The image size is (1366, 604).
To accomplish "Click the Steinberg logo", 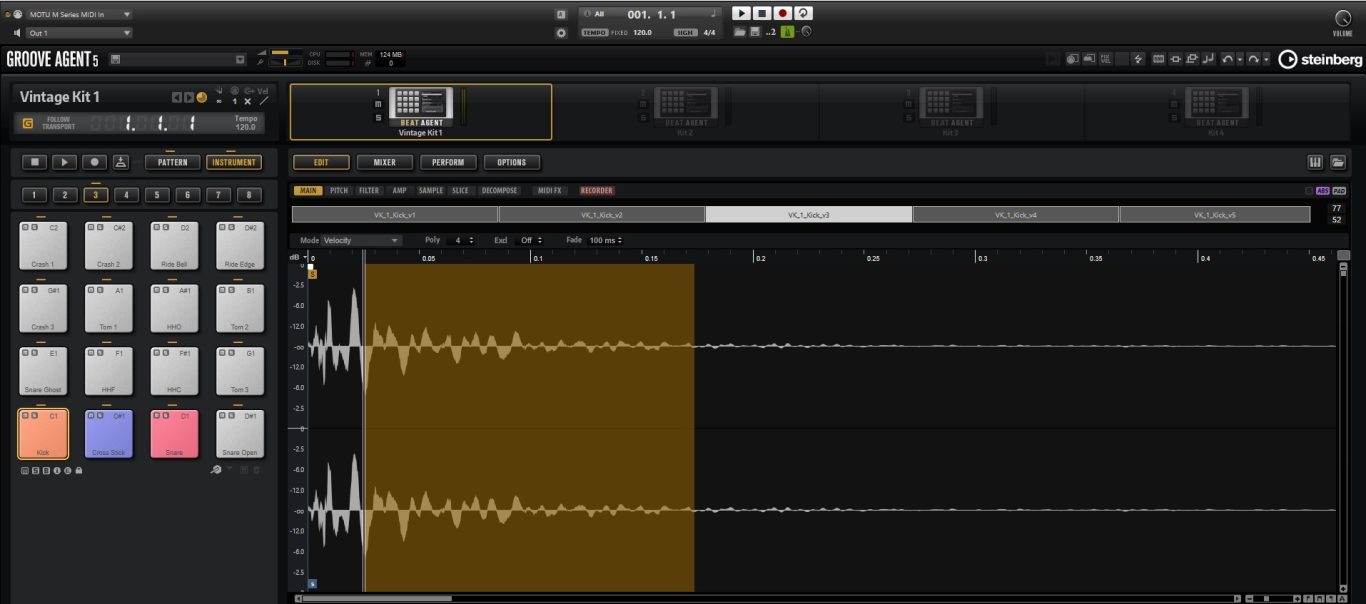I will click(x=1319, y=60).
